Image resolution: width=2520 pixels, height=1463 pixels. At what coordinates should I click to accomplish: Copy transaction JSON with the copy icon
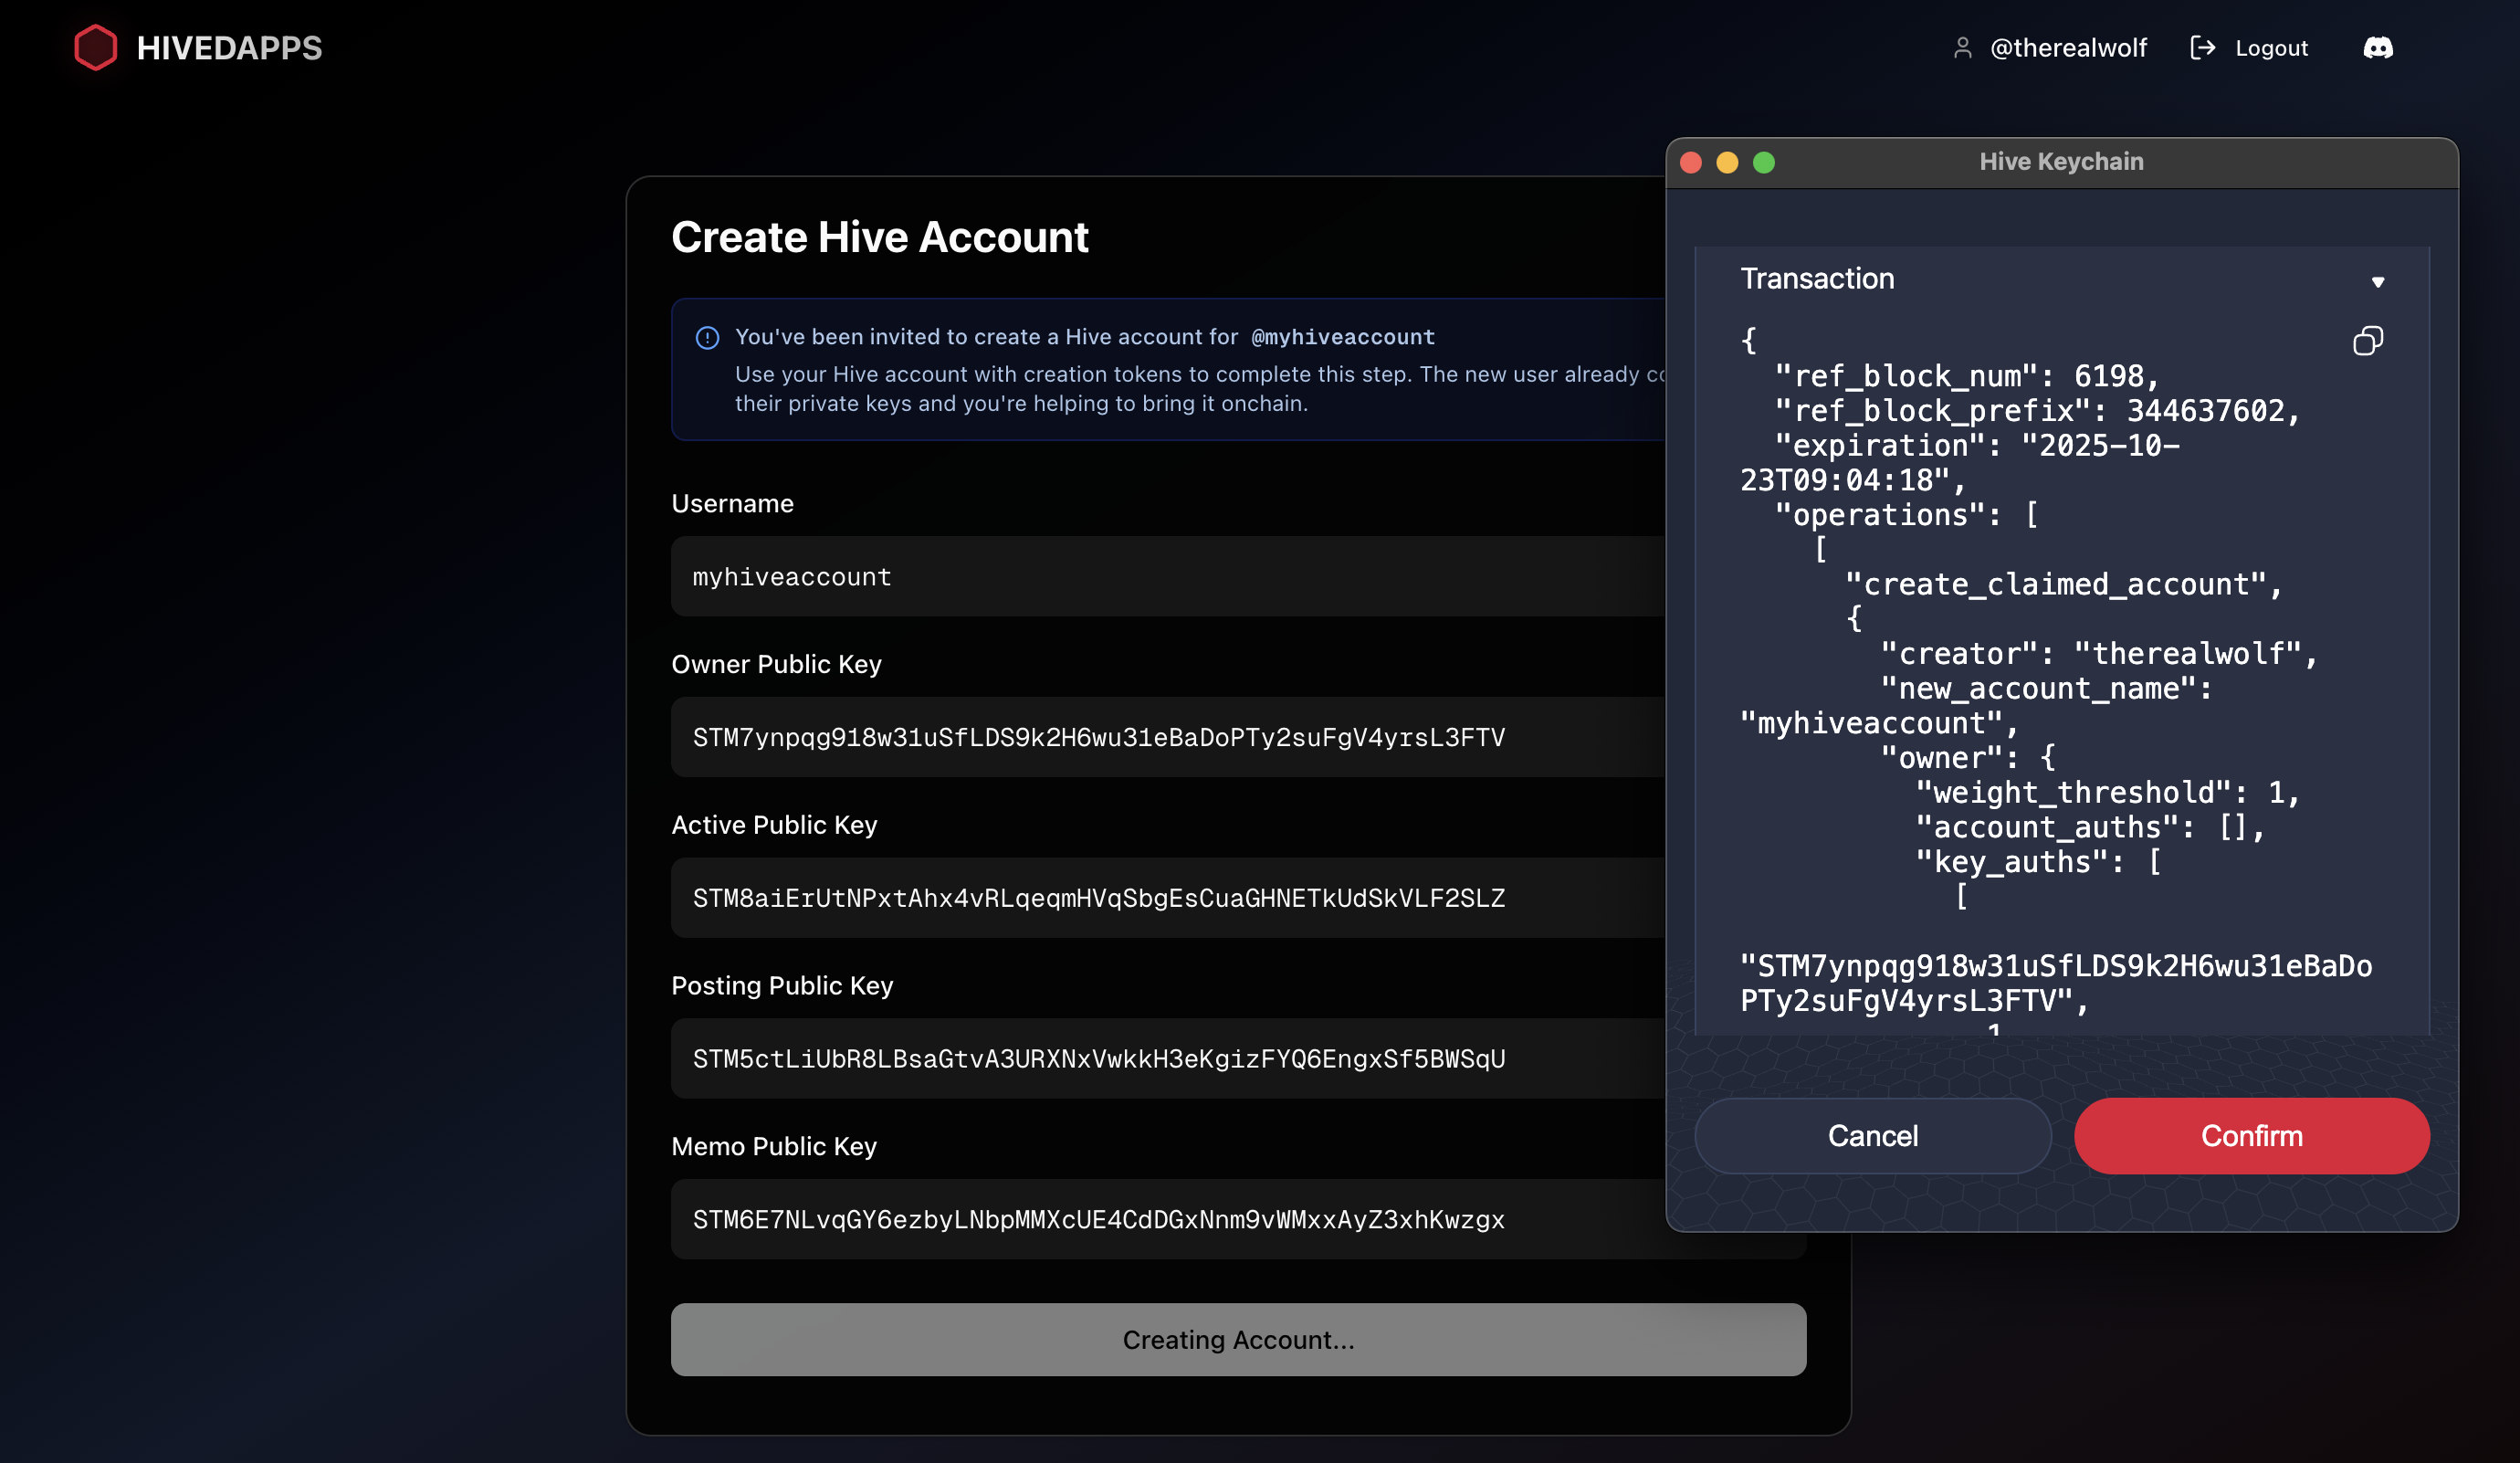(2367, 342)
